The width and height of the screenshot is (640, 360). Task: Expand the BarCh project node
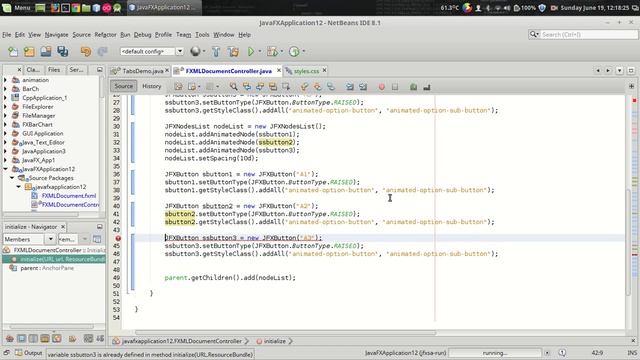pyautogui.click(x=5, y=89)
